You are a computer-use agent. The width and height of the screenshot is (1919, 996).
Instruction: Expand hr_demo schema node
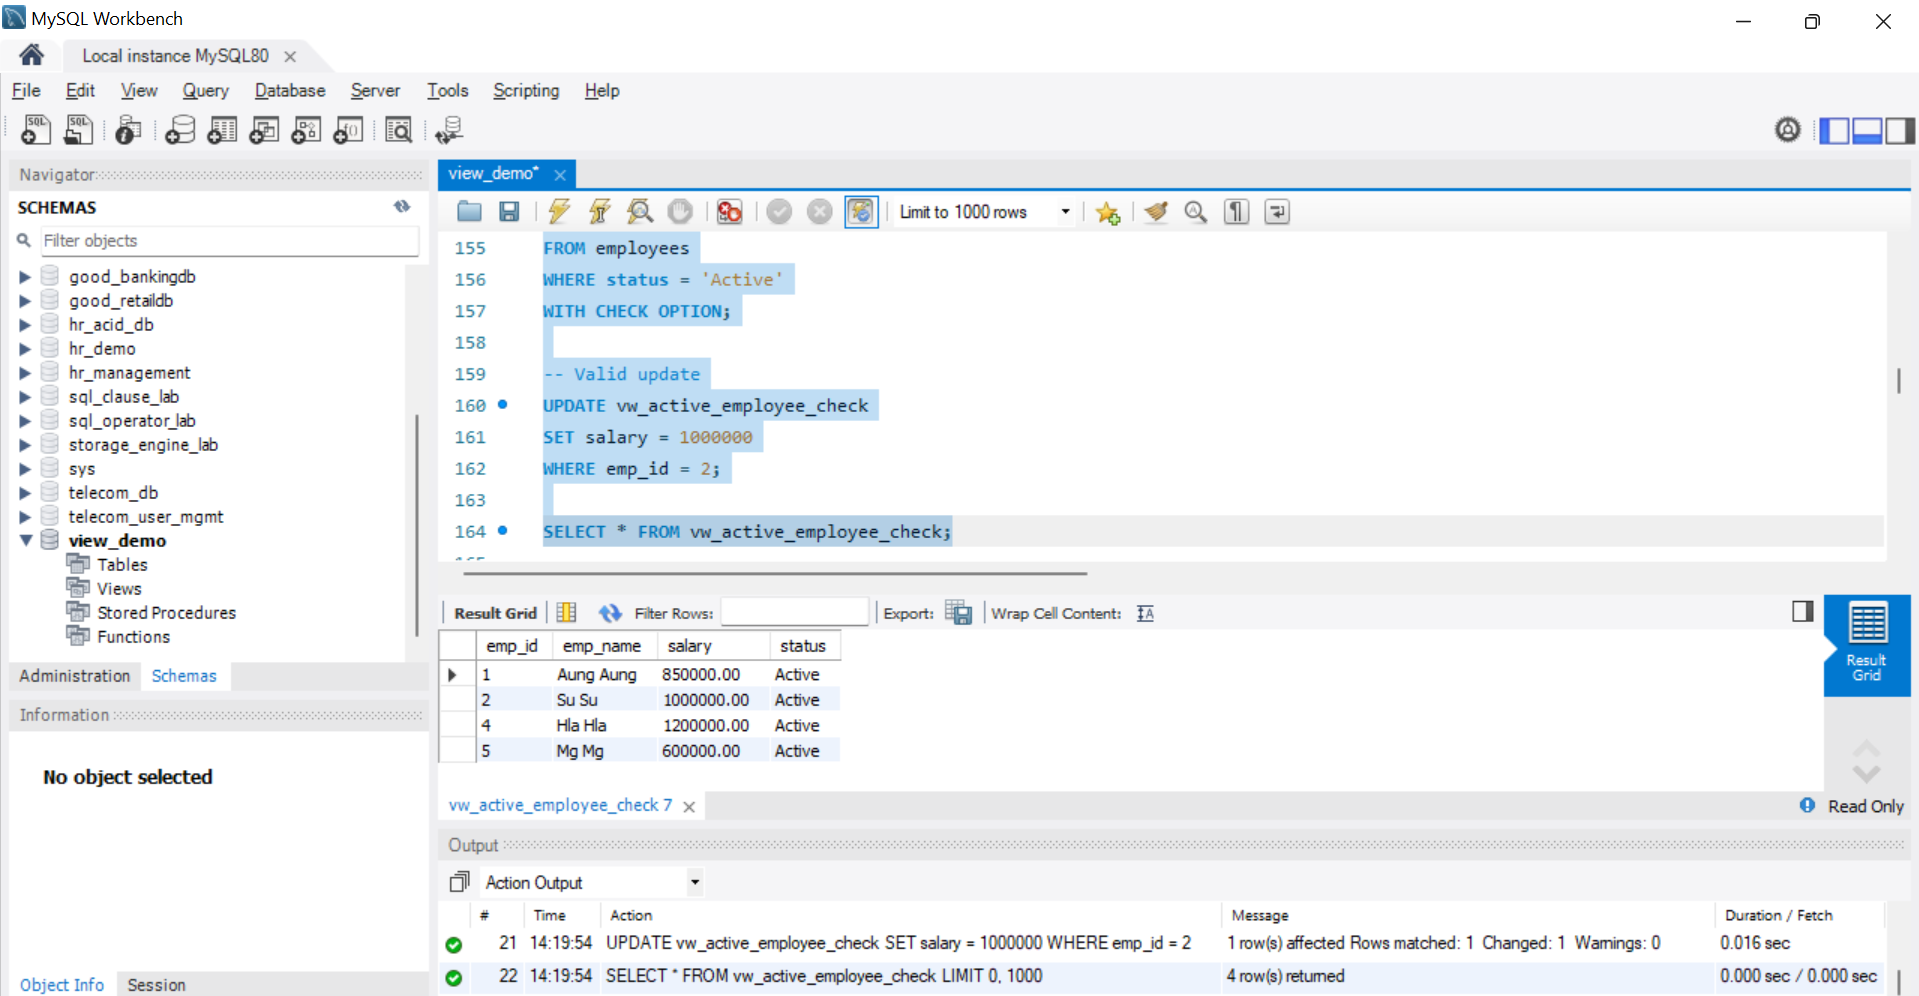(25, 349)
